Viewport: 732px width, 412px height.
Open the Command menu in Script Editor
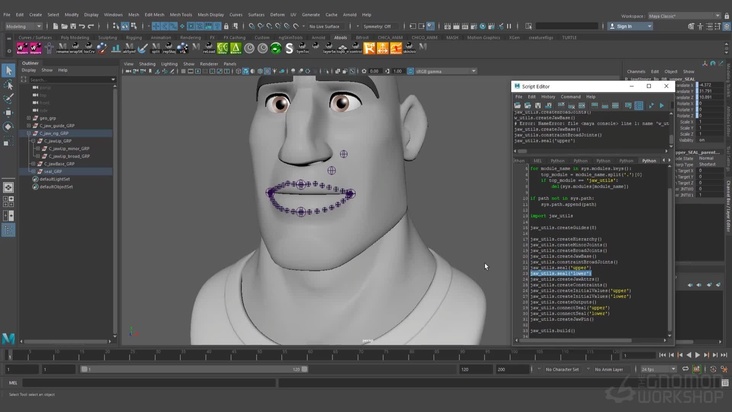(570, 97)
